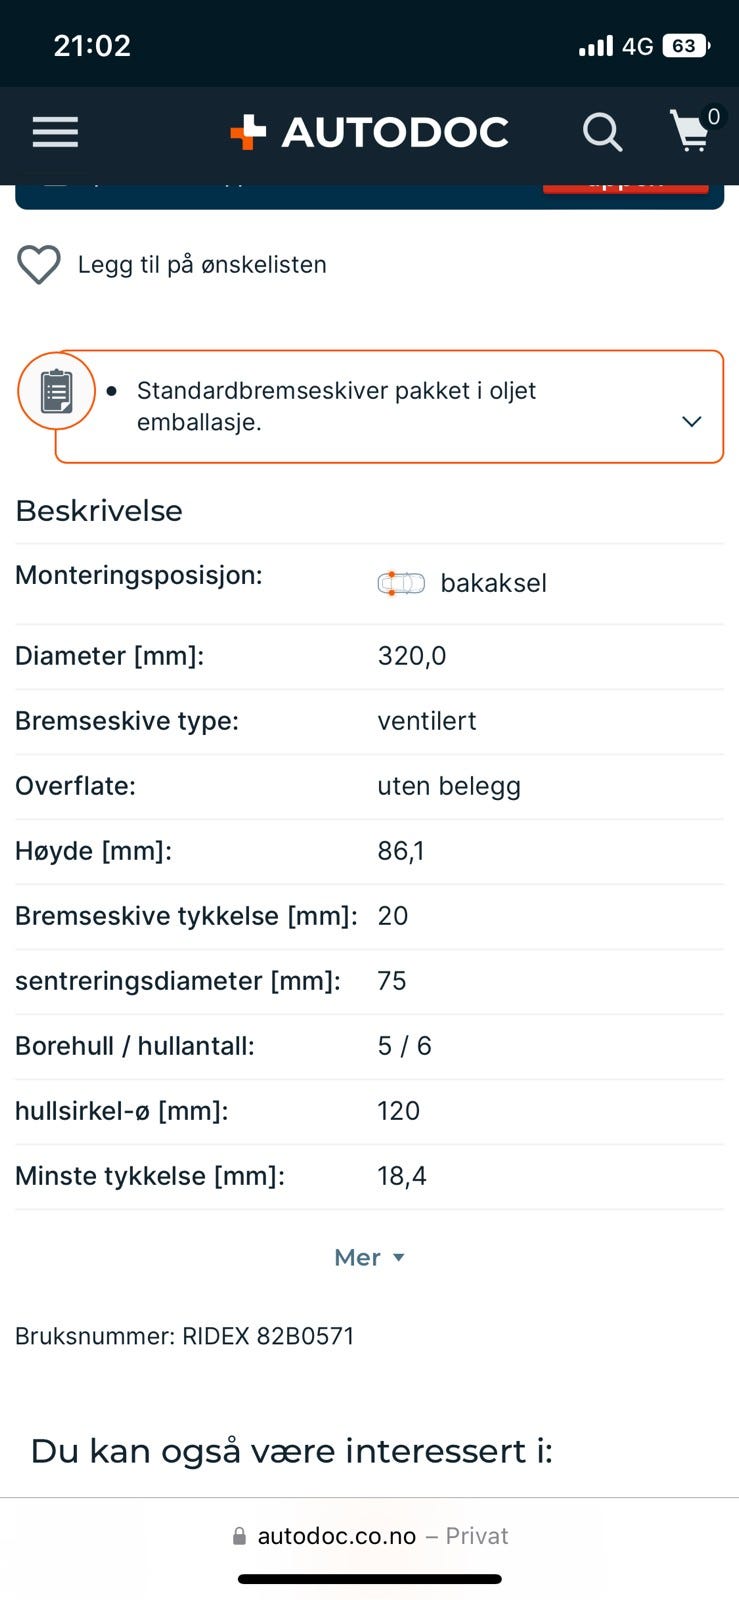Tap the autodoc.co.no address bar
The width and height of the screenshot is (739, 1600).
click(x=369, y=1536)
